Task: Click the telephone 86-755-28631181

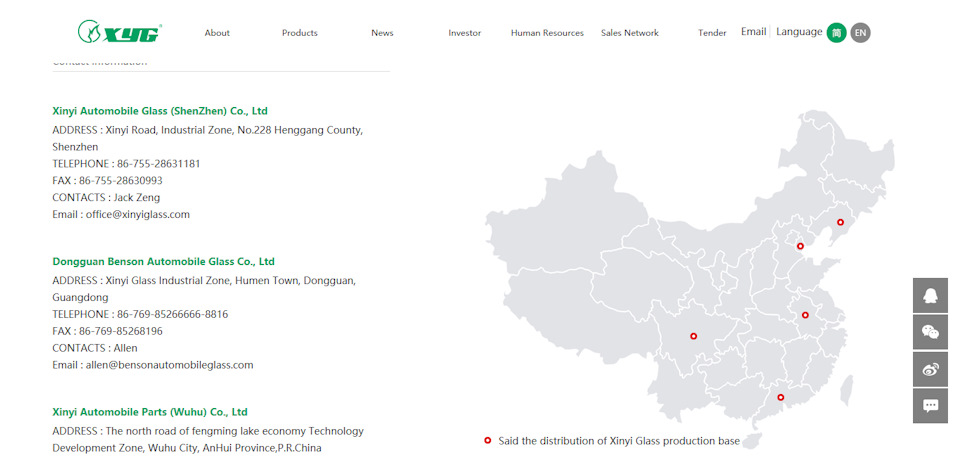Action: (x=159, y=164)
